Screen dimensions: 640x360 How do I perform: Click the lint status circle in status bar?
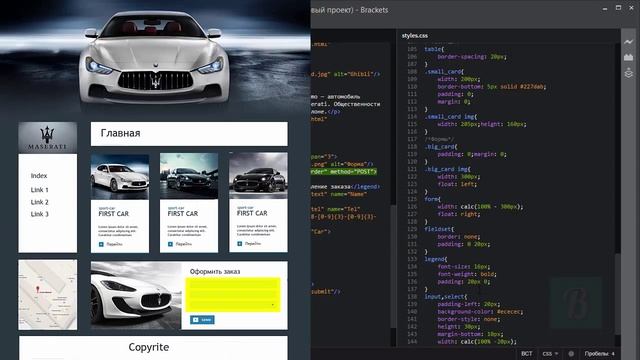tap(571, 353)
